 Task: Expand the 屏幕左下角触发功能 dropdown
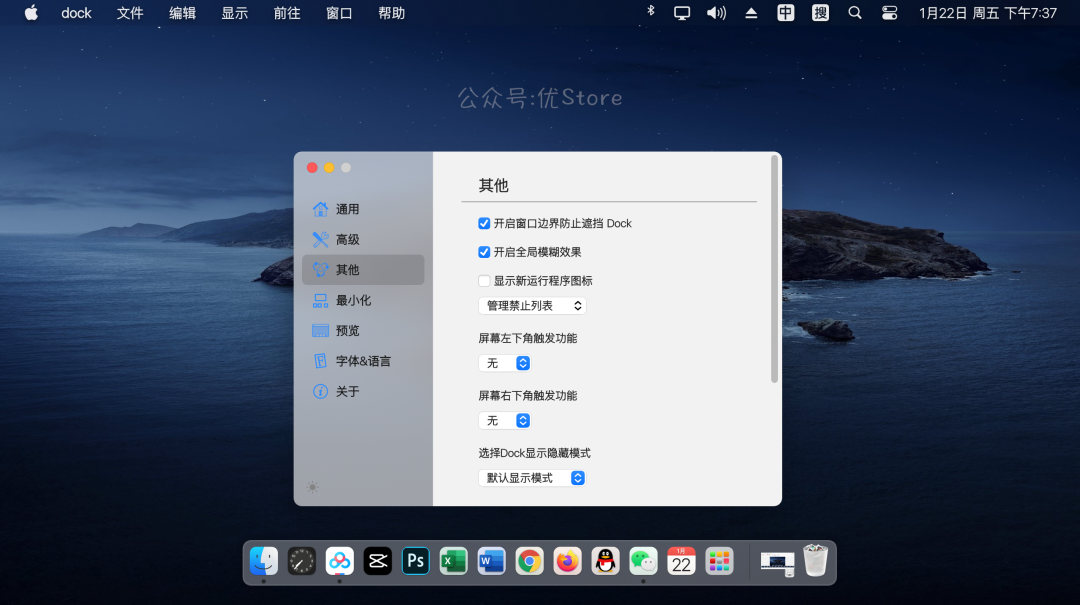(504, 363)
